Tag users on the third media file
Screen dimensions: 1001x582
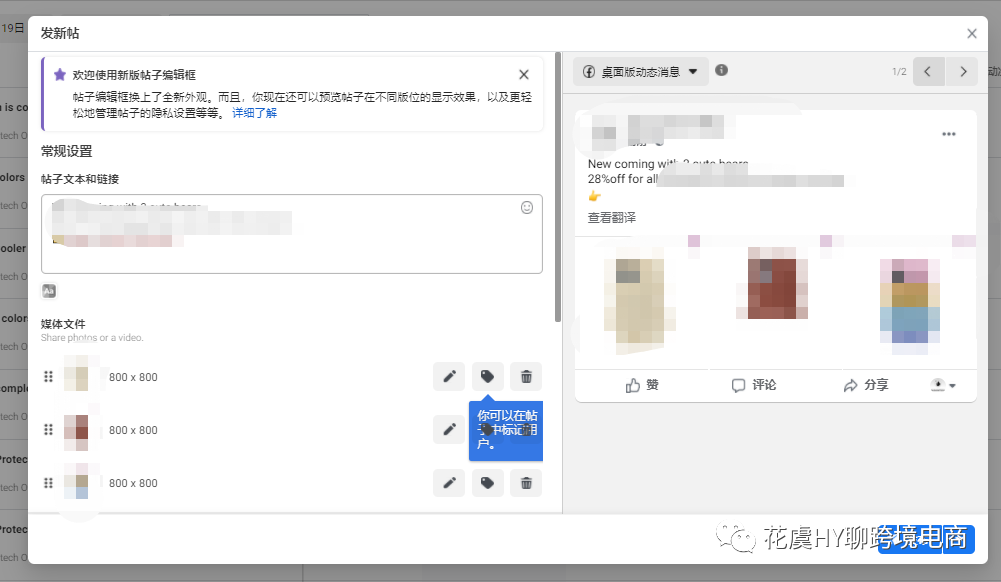[x=487, y=483]
